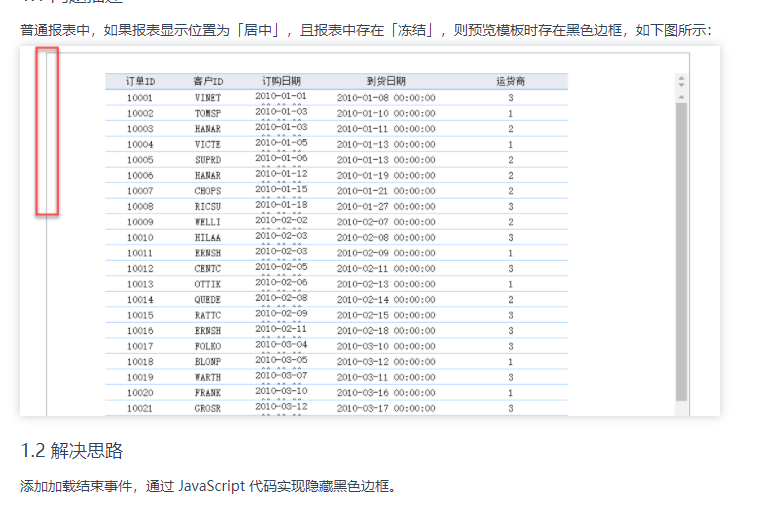Click the gray vertical scrollbar thumb
783x531 pixels.
click(x=681, y=250)
